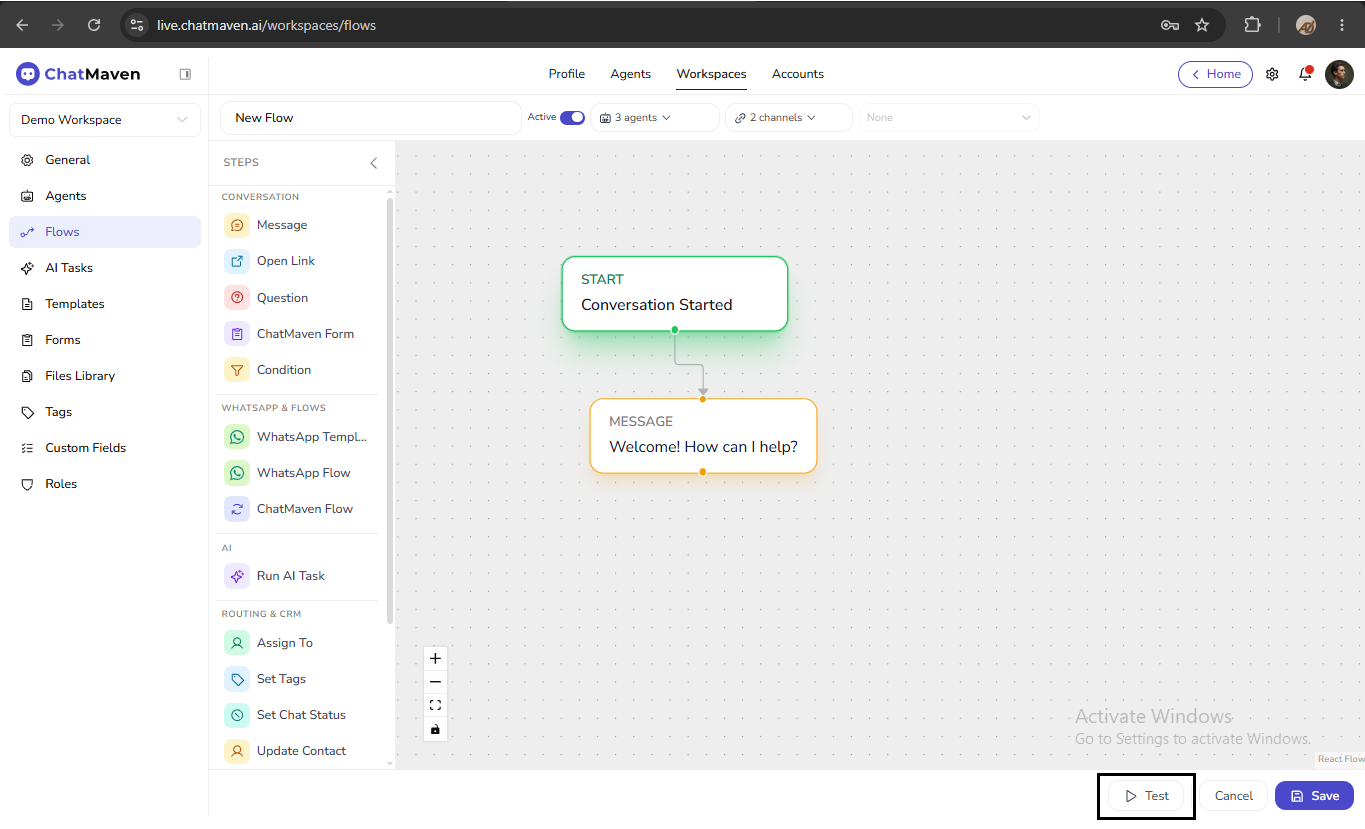The height and width of the screenshot is (829, 1365).
Task: Go back in the browser
Action: (x=22, y=25)
